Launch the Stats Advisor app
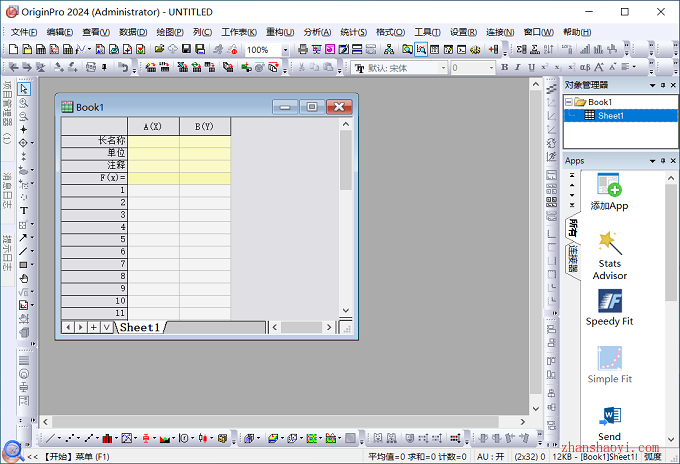The height and width of the screenshot is (464, 680). coord(609,255)
